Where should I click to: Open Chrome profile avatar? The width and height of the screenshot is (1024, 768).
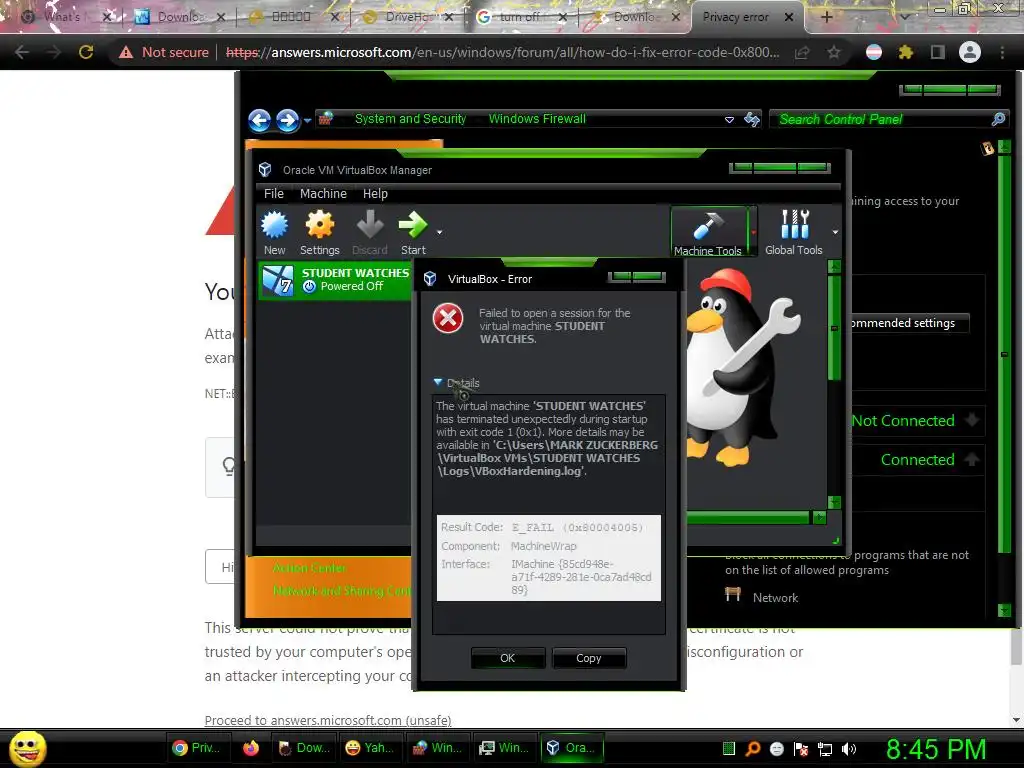point(970,52)
